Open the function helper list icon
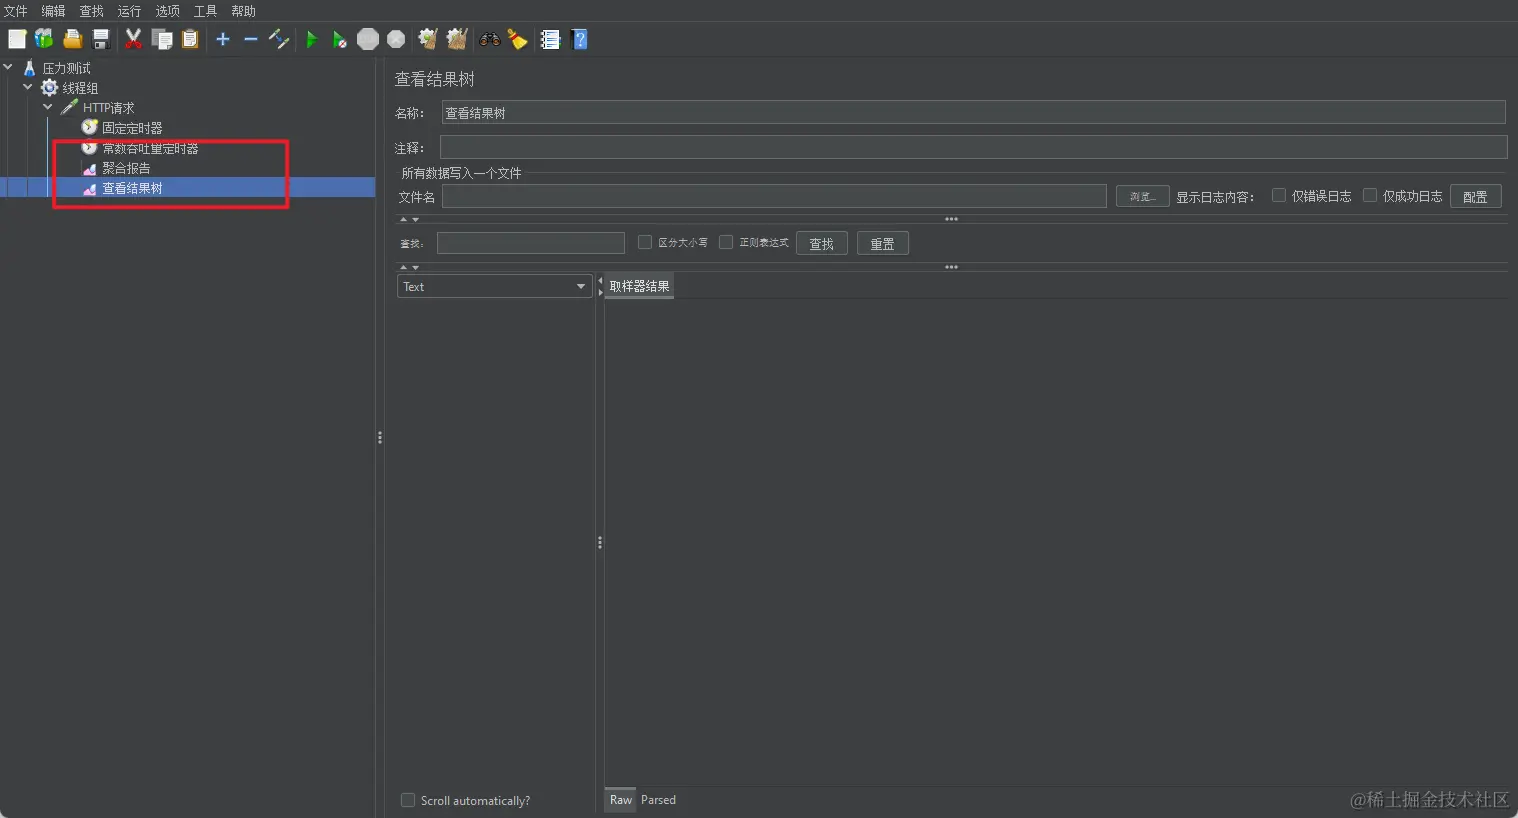The width and height of the screenshot is (1518, 818). pos(550,39)
